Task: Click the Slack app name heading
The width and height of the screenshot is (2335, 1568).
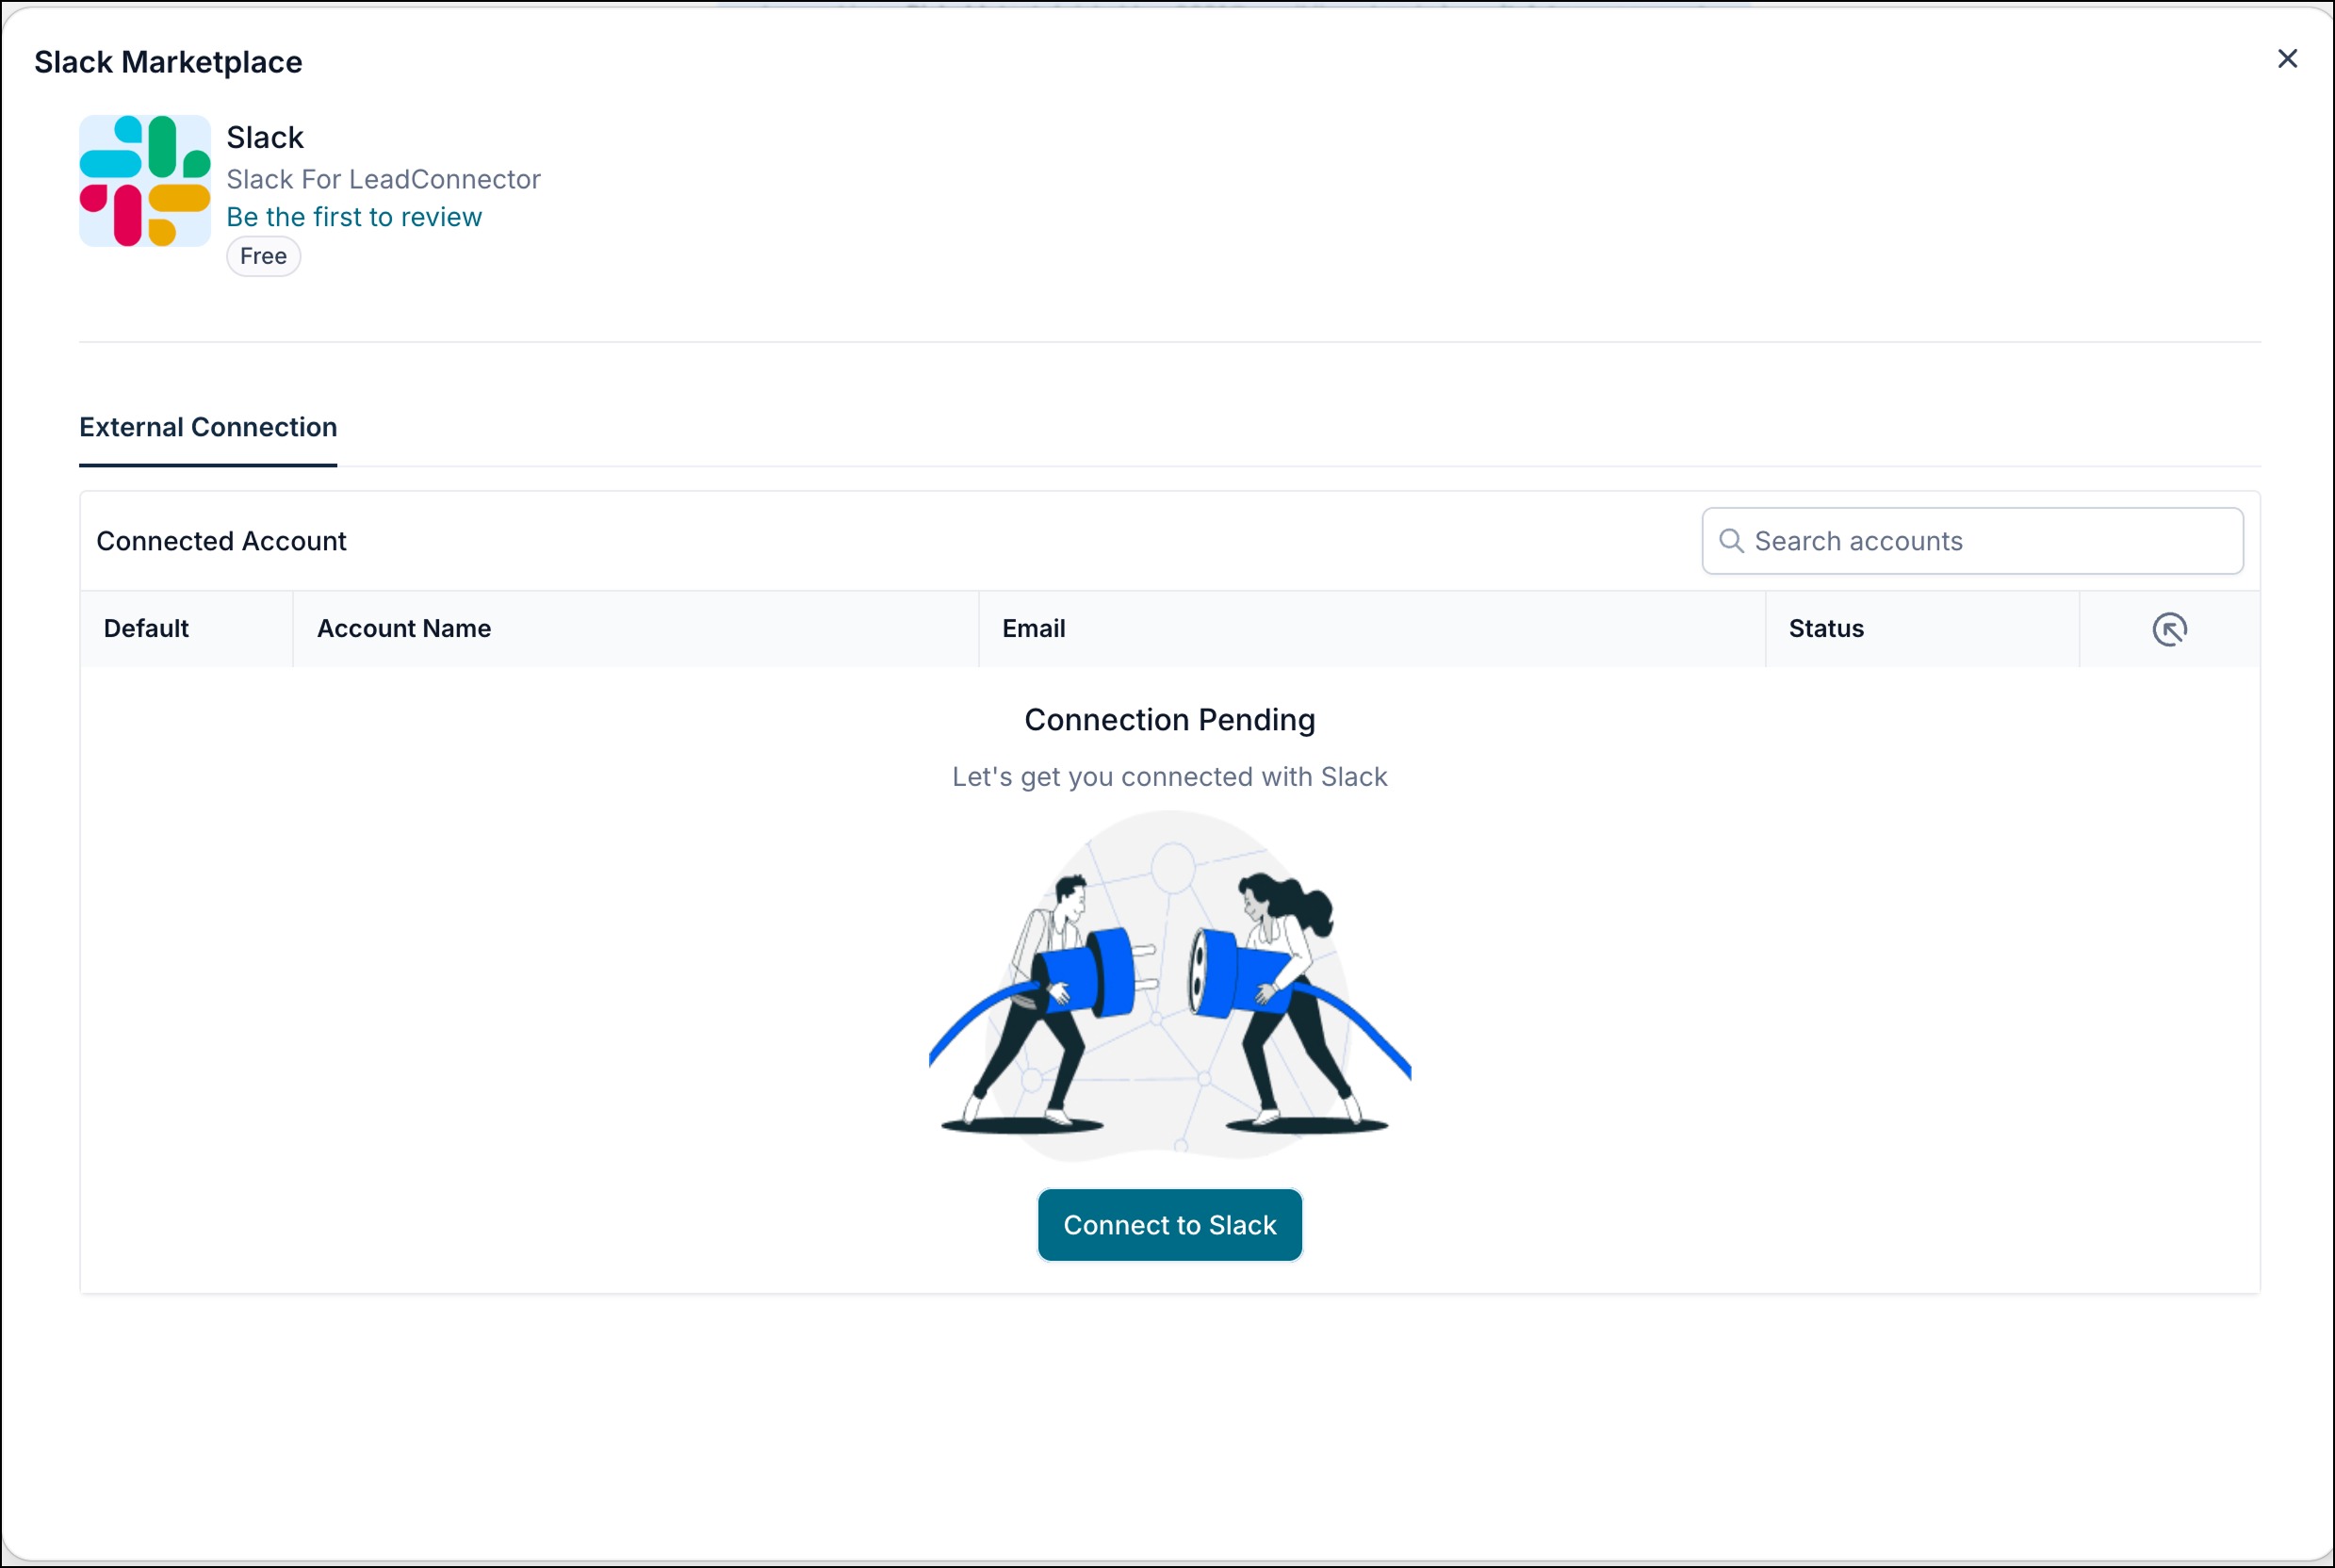Action: click(x=265, y=137)
